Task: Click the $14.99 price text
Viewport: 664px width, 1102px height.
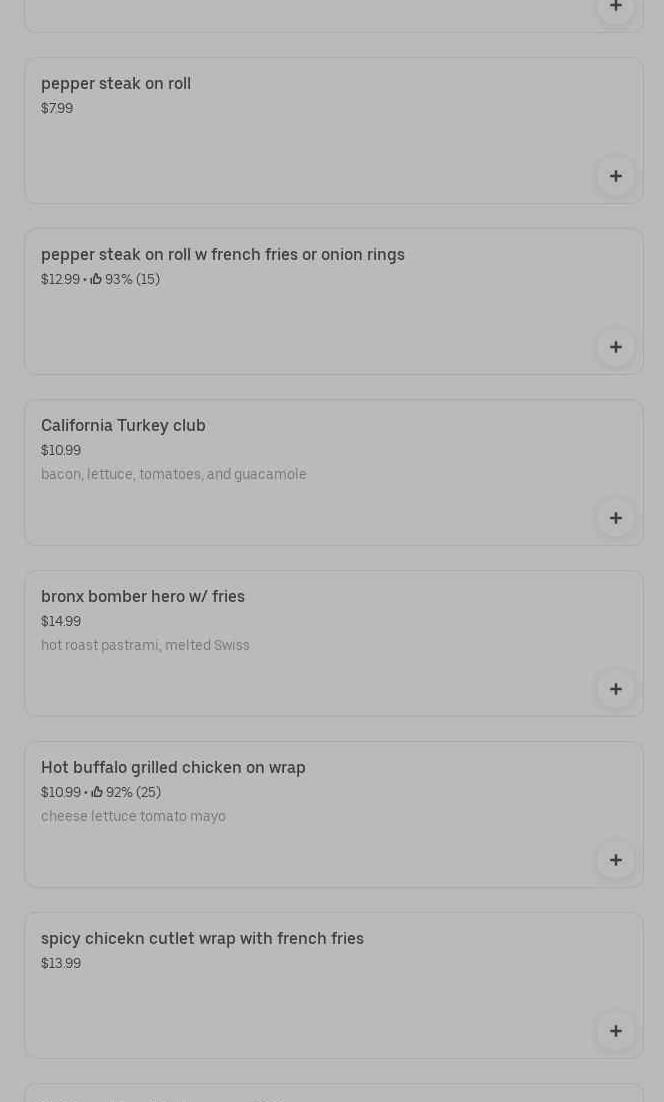Action: tap(61, 621)
